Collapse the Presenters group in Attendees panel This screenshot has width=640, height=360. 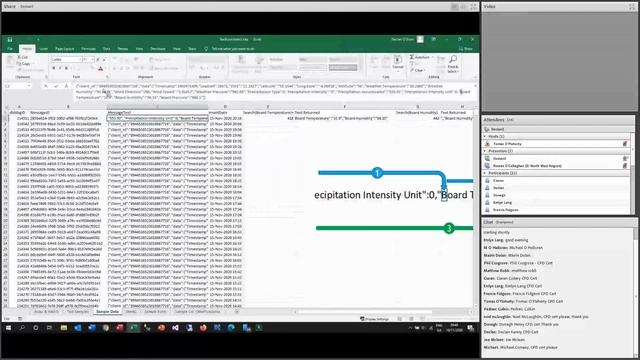[485, 151]
